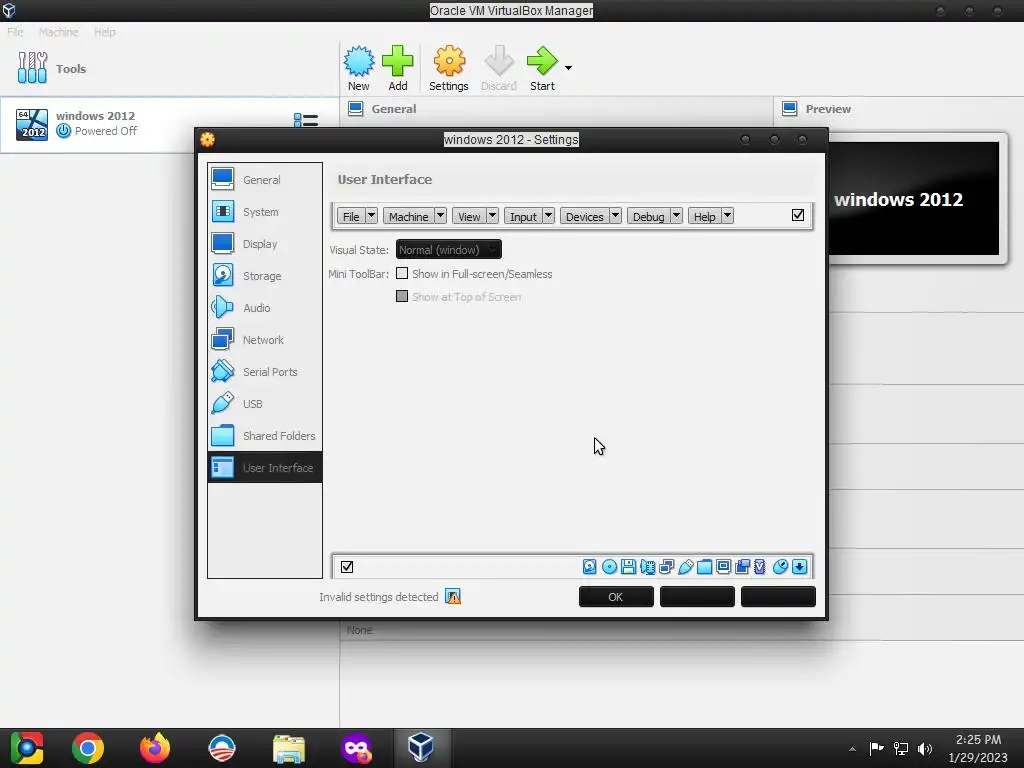Toggle the View menu button in editor

tap(469, 216)
